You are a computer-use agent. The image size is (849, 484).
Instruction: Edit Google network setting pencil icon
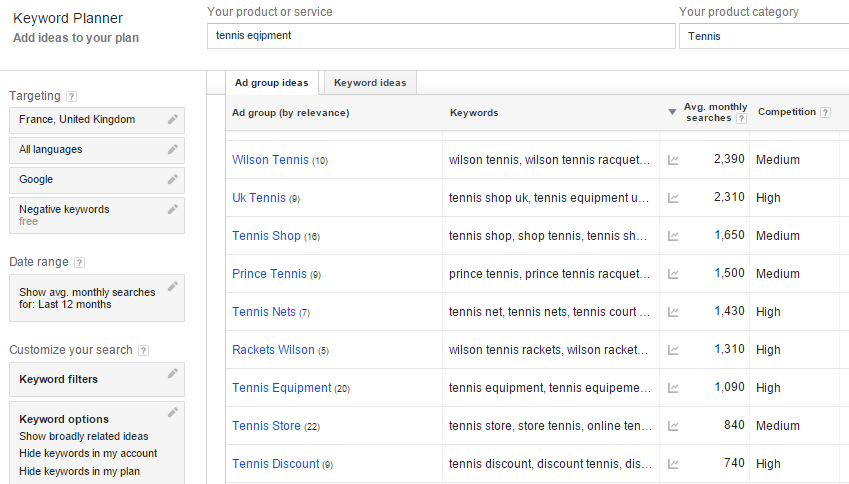click(173, 179)
